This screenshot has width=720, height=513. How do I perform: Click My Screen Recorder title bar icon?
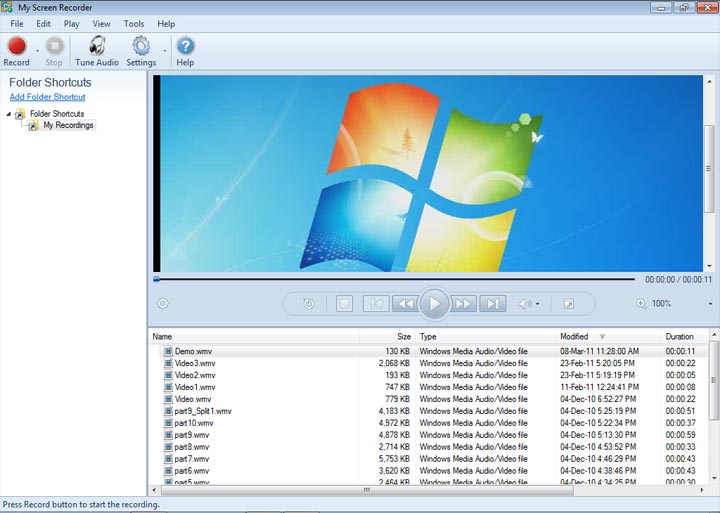(7, 7)
